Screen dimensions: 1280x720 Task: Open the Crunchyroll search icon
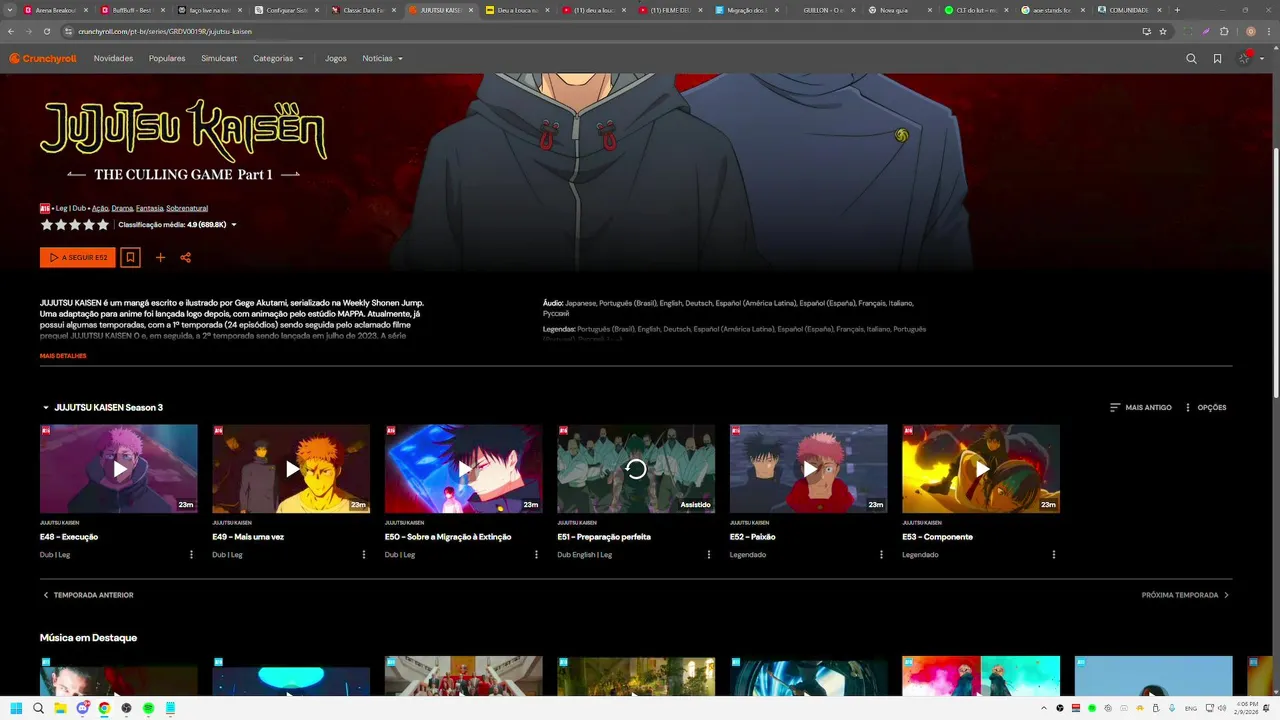pyautogui.click(x=1191, y=59)
